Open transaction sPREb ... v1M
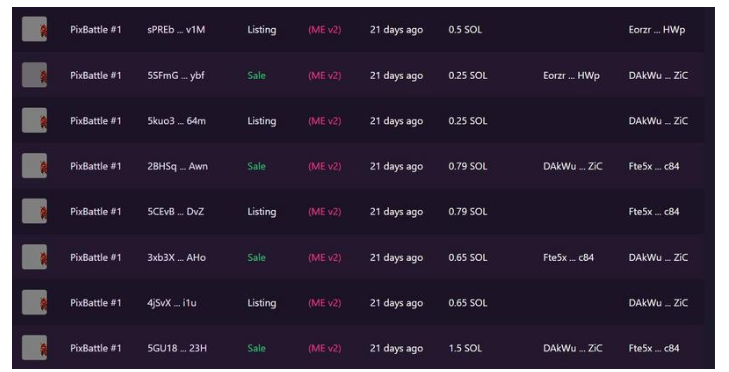 [x=176, y=30]
